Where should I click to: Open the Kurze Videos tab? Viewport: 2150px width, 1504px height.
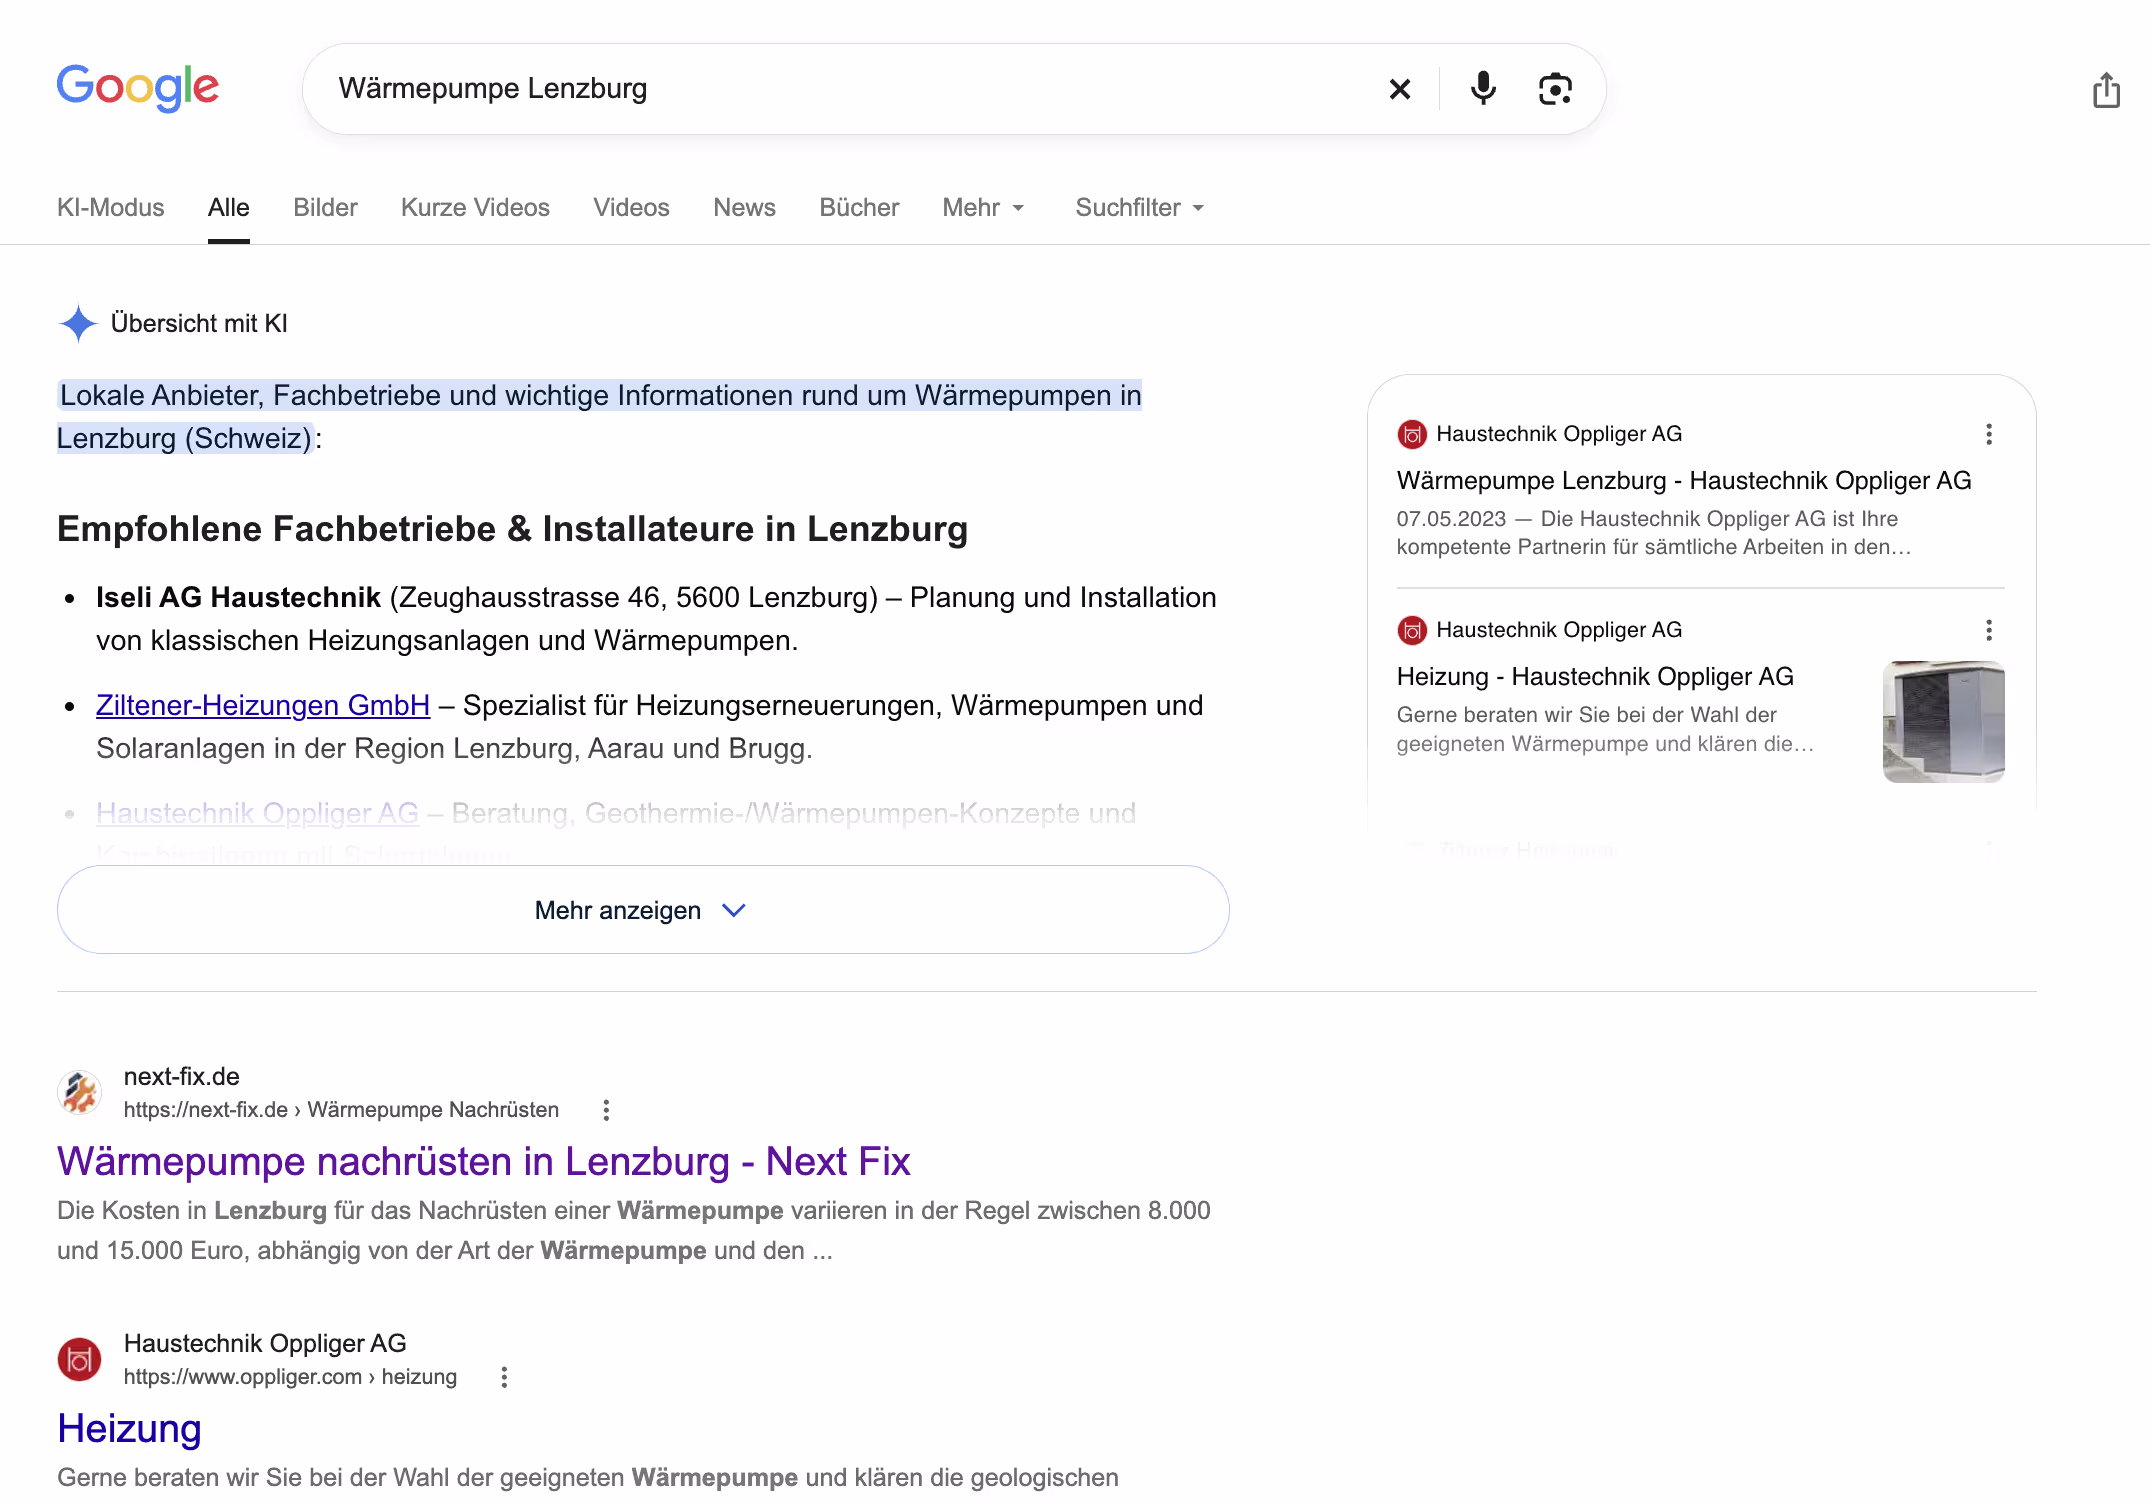coord(475,207)
